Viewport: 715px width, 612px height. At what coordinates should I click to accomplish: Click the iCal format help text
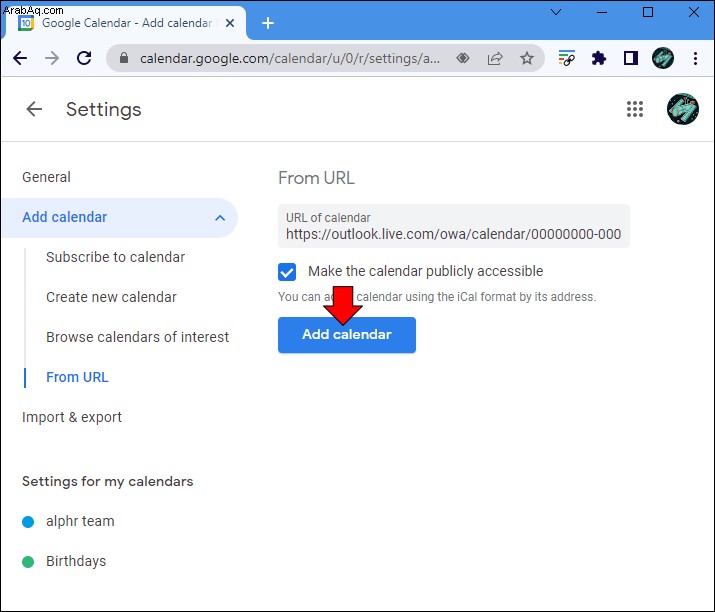pyautogui.click(x=437, y=297)
